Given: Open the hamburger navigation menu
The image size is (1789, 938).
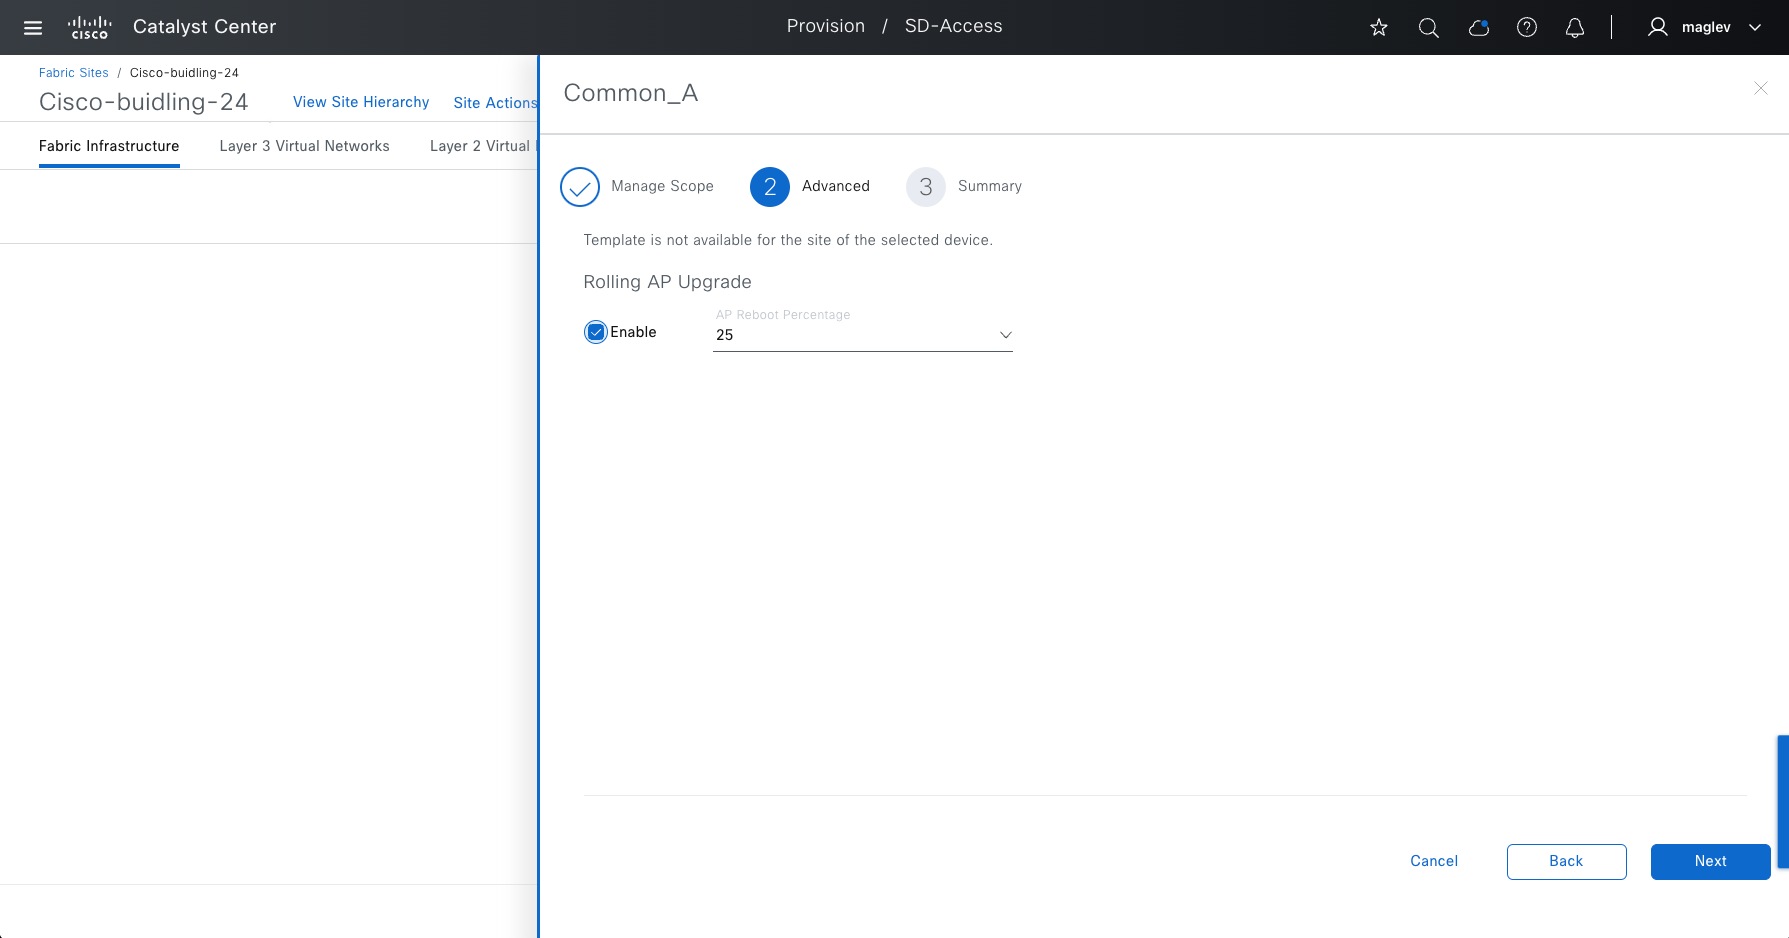Looking at the screenshot, I should click(33, 28).
